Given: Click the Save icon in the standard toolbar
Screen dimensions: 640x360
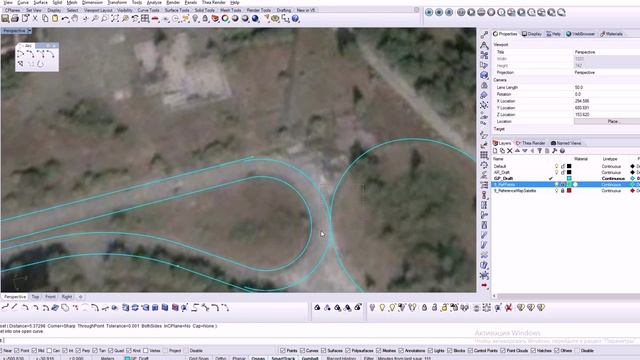Looking at the screenshot, I should pos(5,18).
